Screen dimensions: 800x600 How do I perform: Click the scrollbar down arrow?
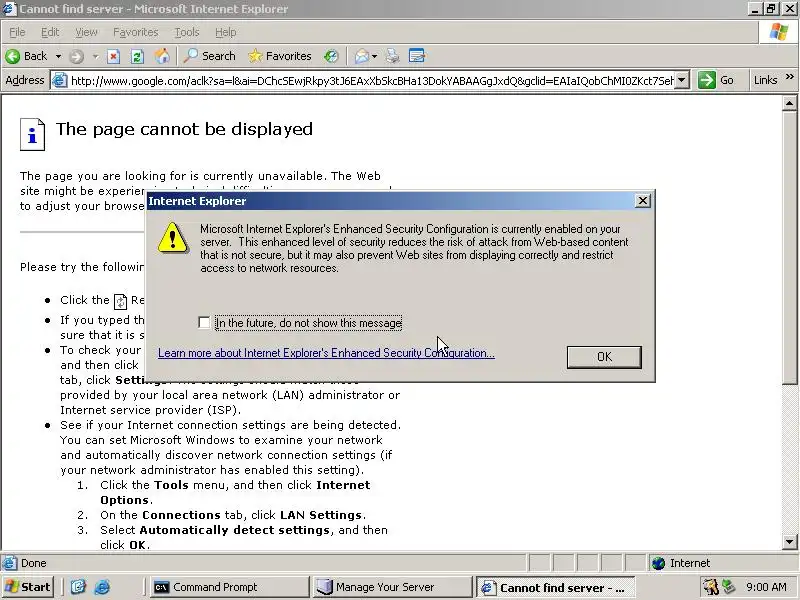coord(789,542)
